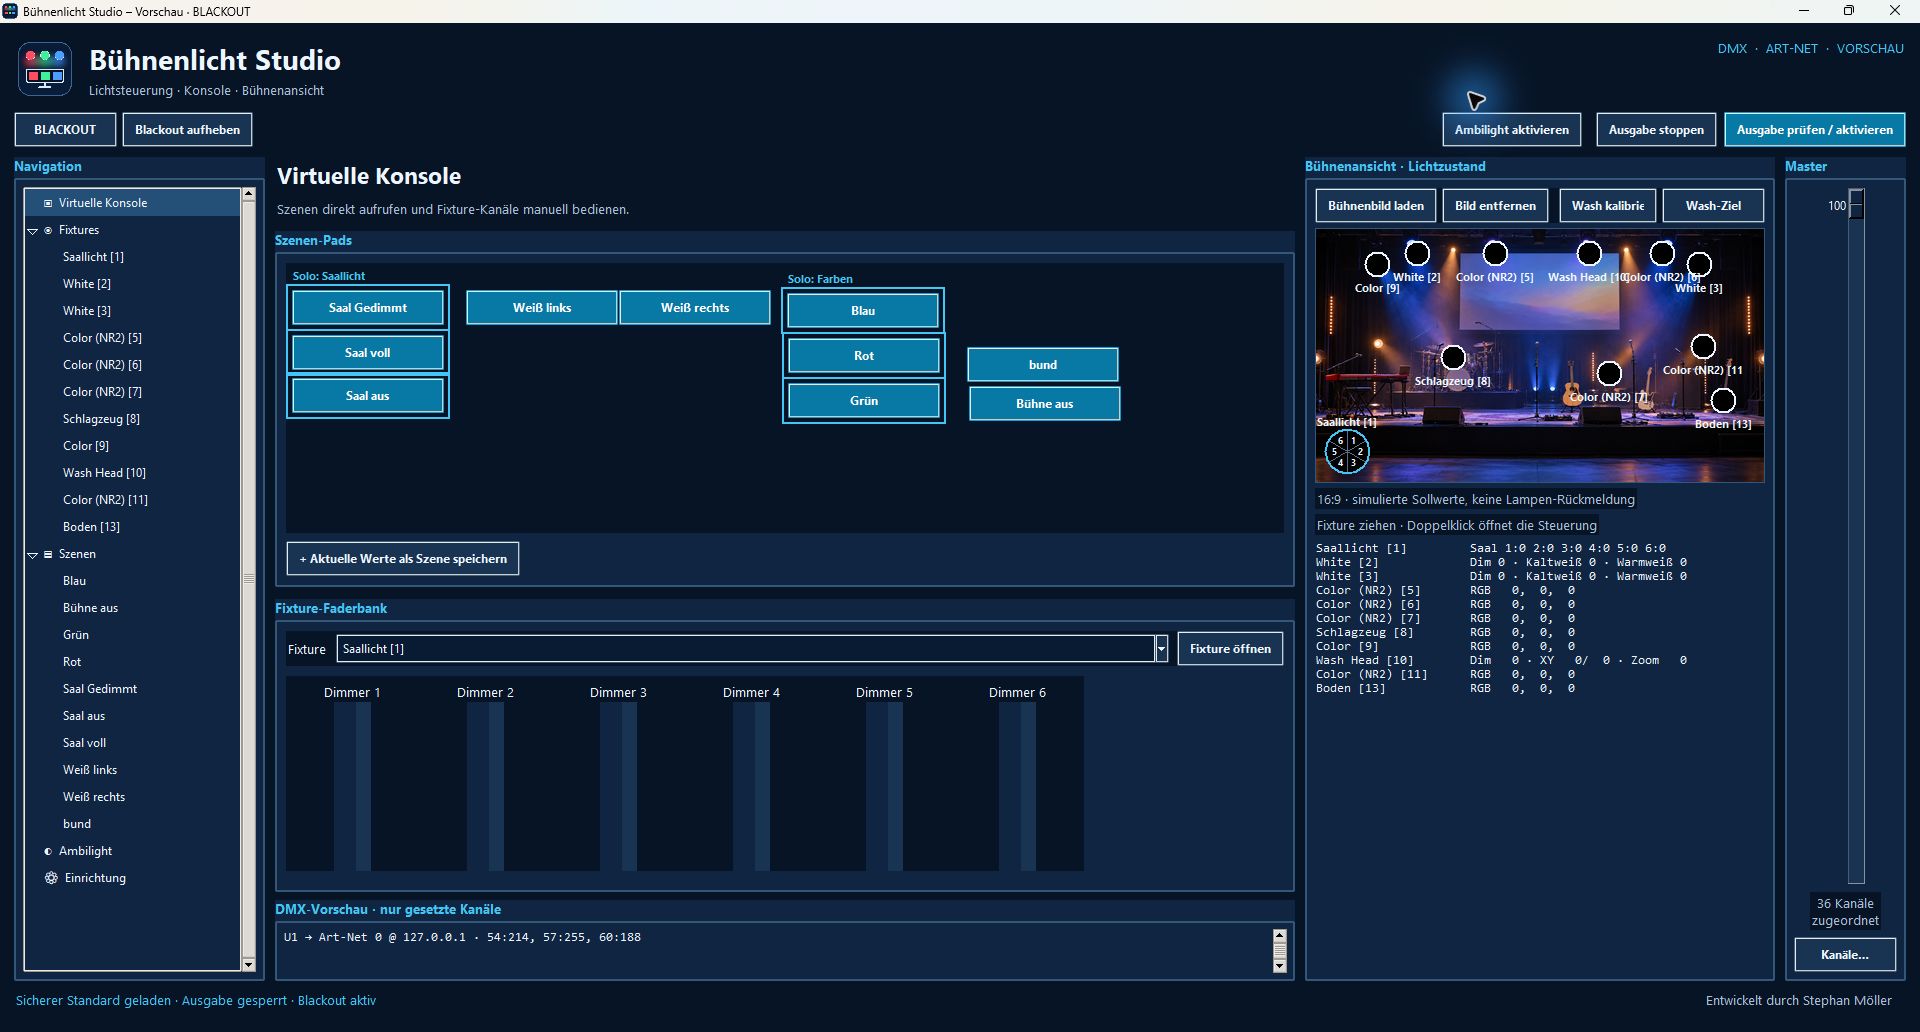The image size is (1920, 1032).
Task: Click Ambilight aktivieren
Action: [1511, 130]
